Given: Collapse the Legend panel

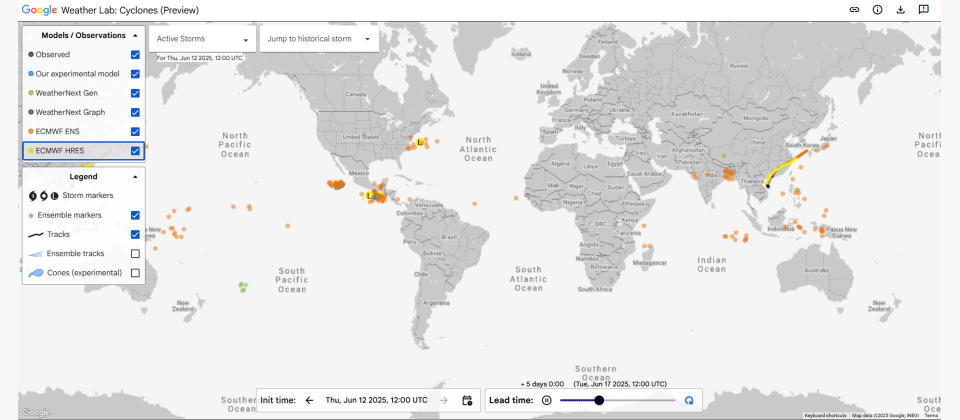Looking at the screenshot, I should pyautogui.click(x=135, y=177).
